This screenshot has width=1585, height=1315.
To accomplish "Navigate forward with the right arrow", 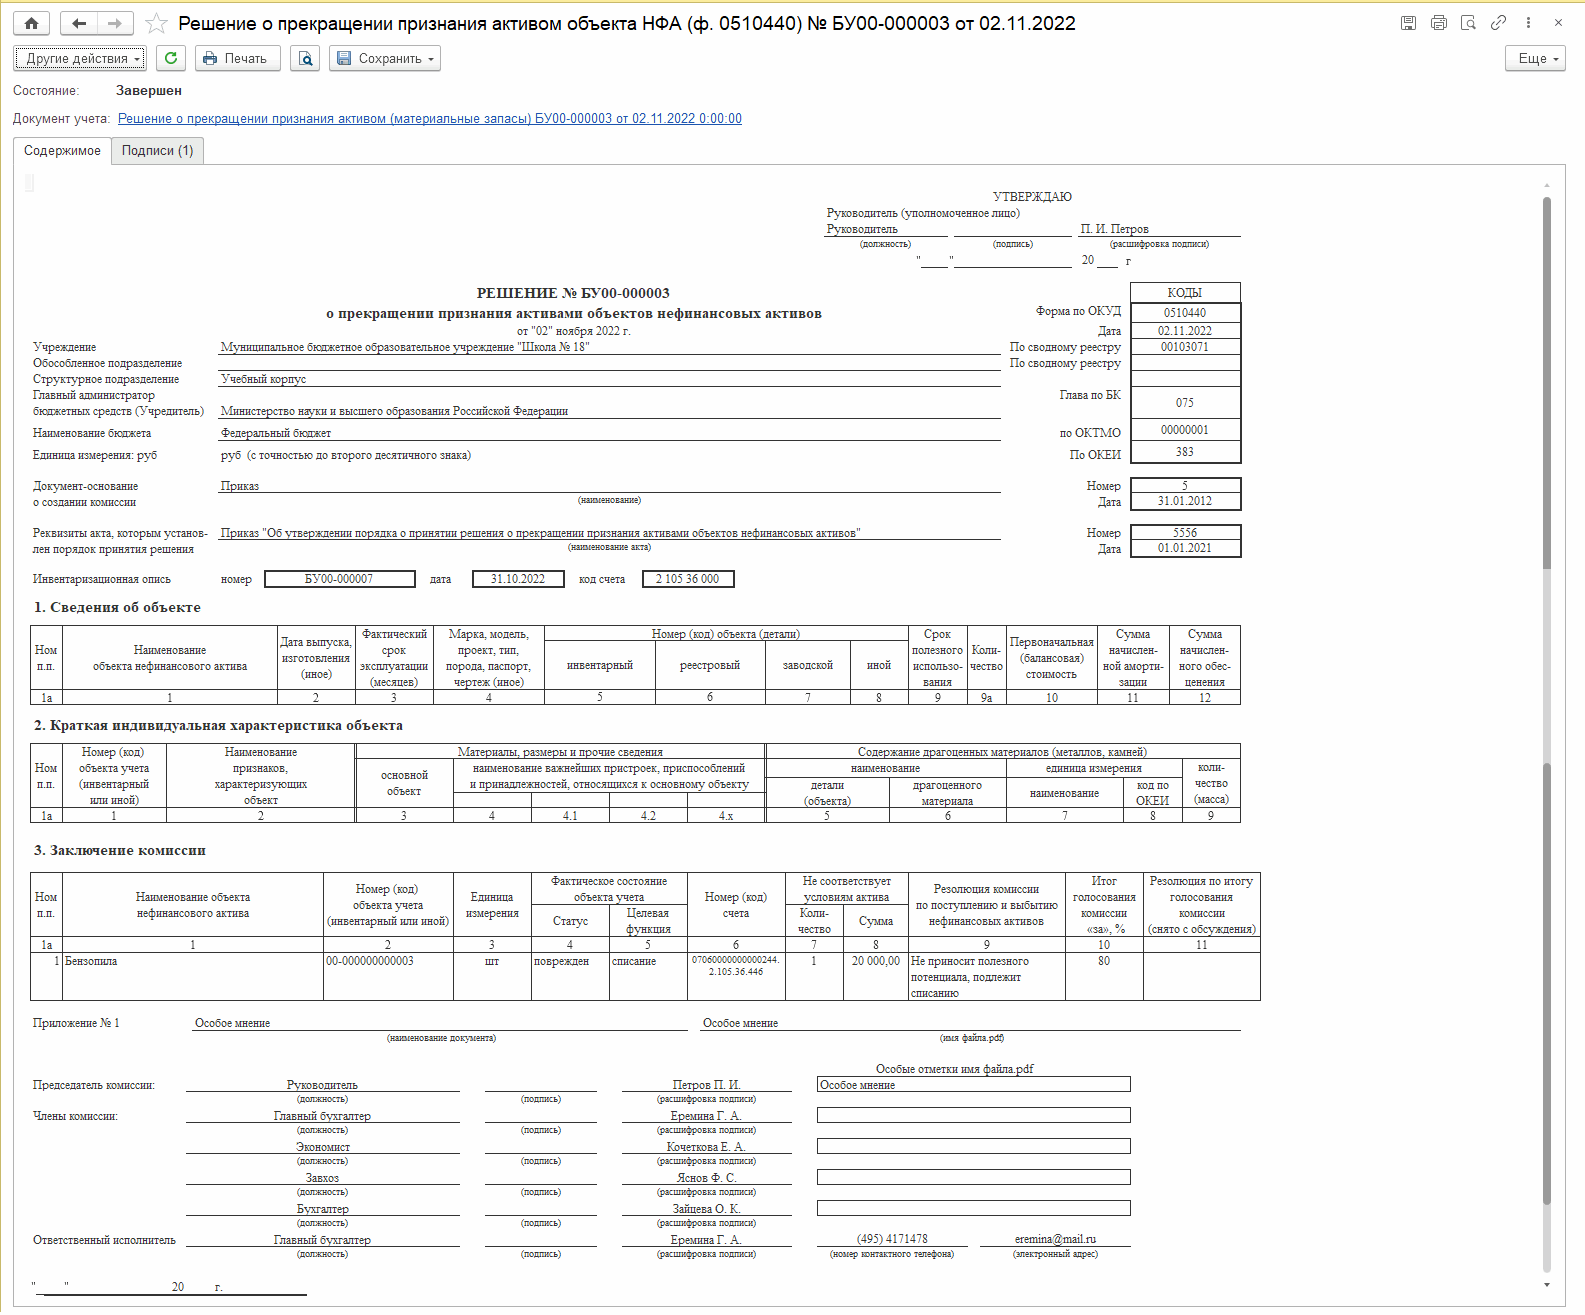I will [x=115, y=23].
